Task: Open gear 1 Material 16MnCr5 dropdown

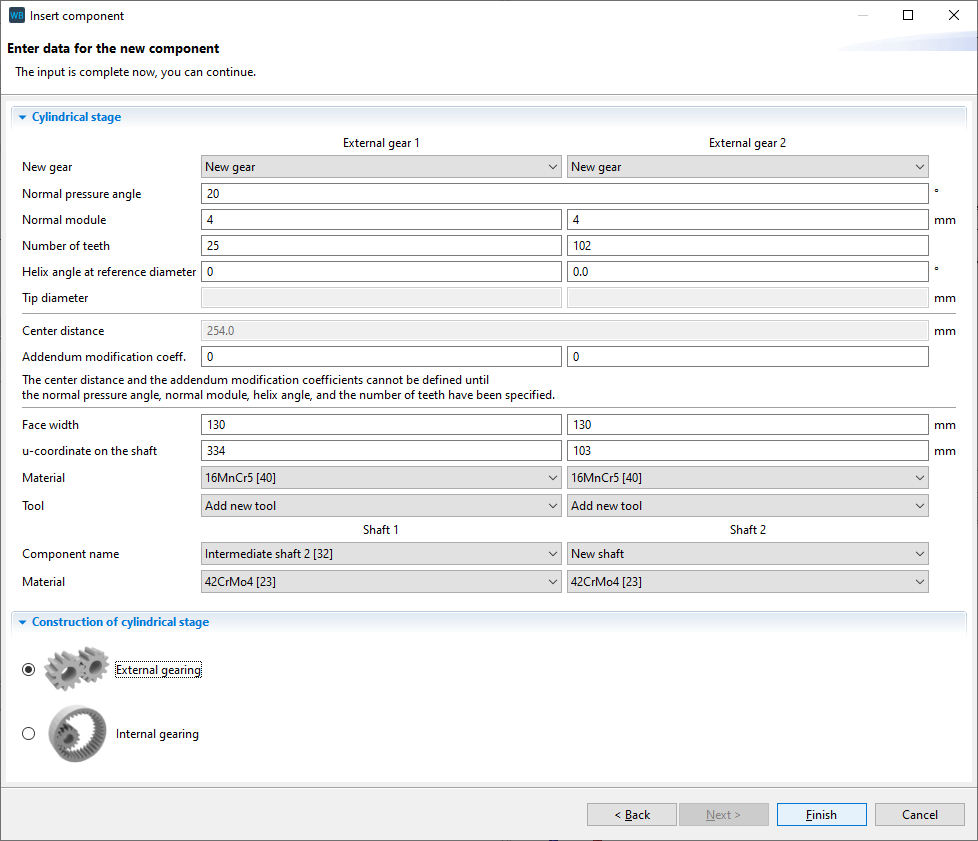Action: coord(381,478)
